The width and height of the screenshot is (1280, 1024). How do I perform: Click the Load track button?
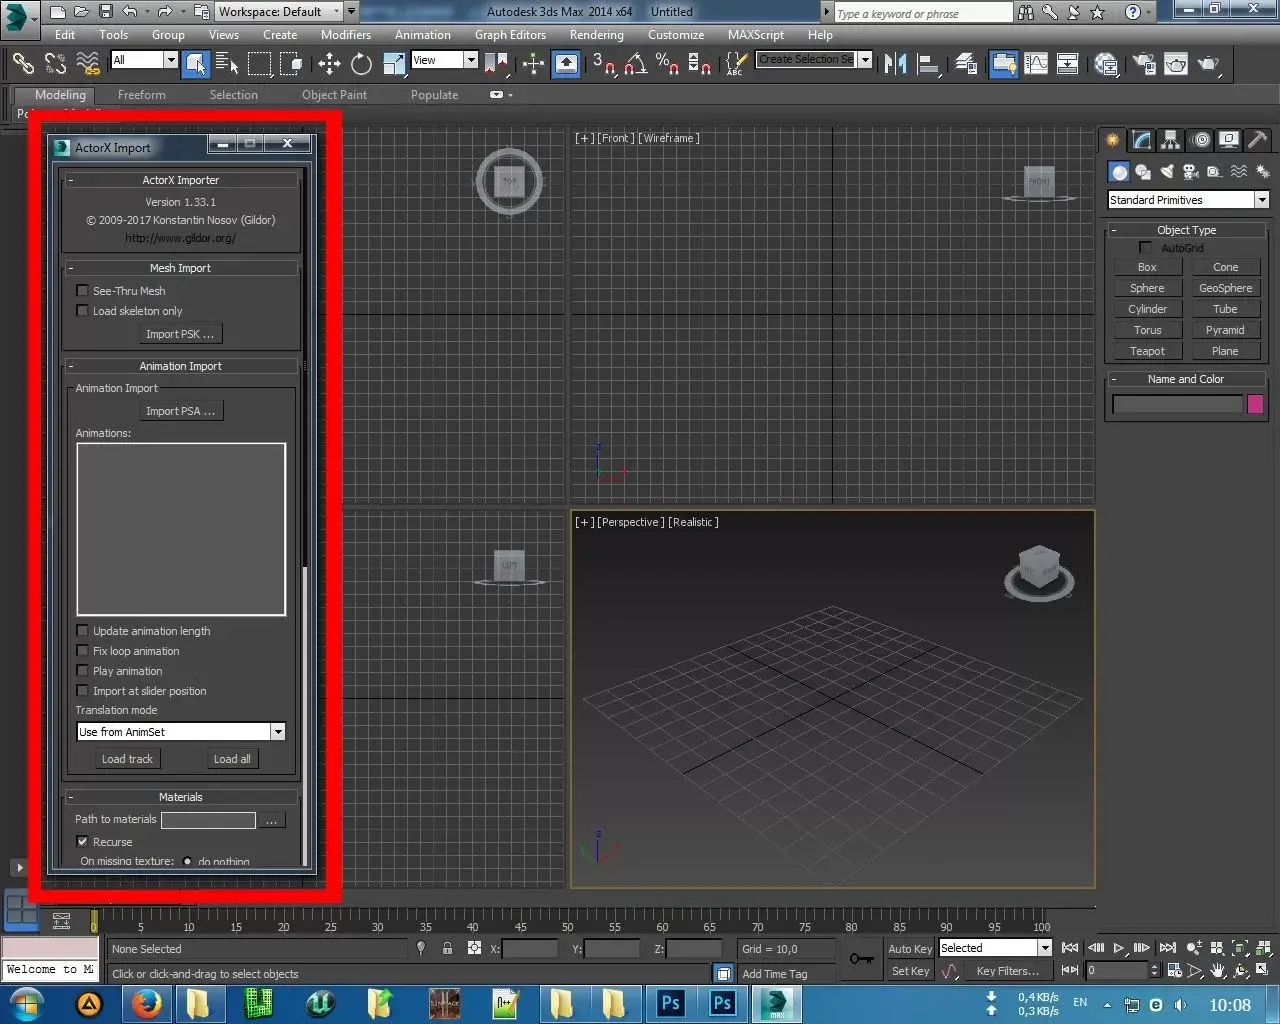pyautogui.click(x=127, y=759)
